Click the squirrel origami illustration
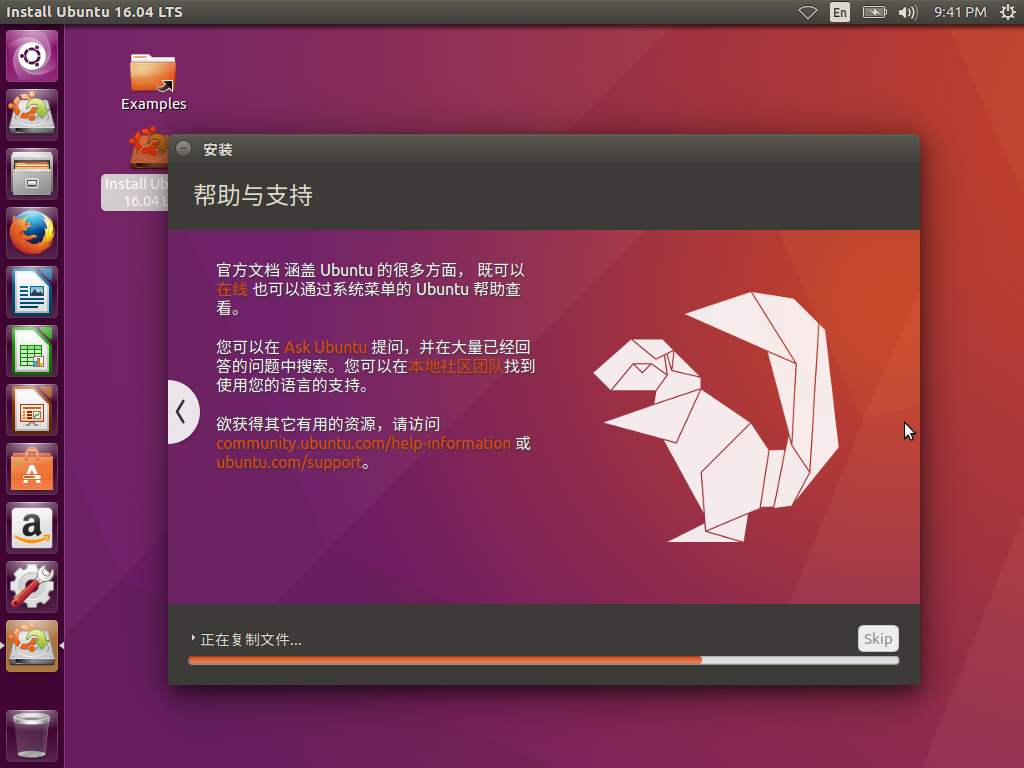The height and width of the screenshot is (768, 1024). coord(716,417)
